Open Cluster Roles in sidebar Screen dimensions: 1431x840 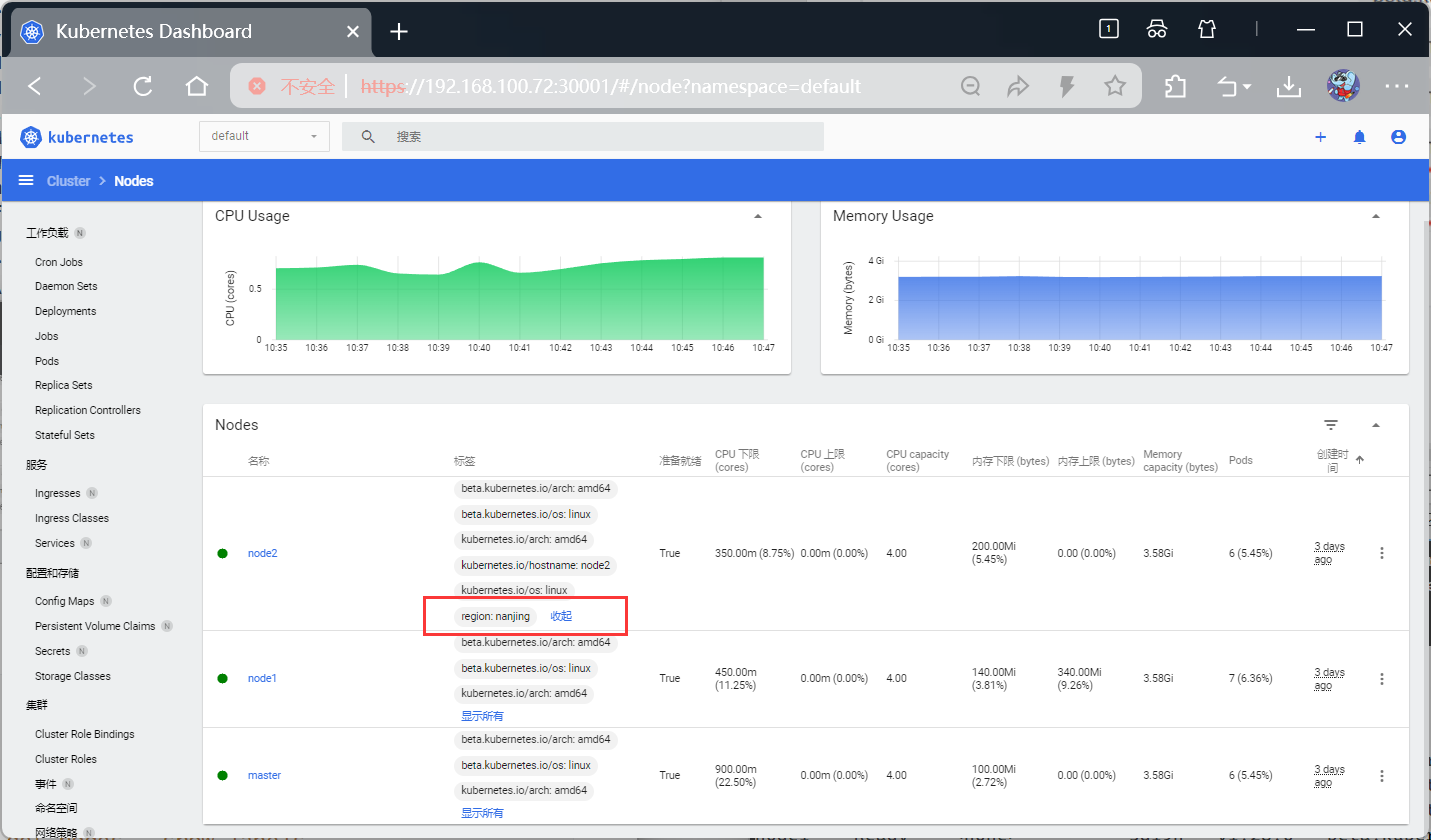pyautogui.click(x=66, y=759)
